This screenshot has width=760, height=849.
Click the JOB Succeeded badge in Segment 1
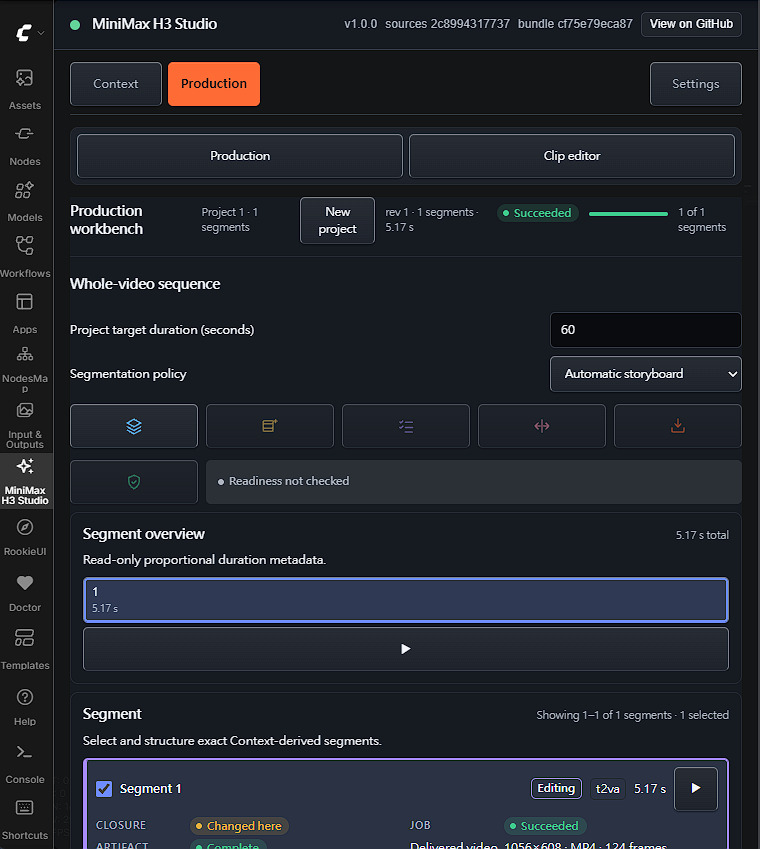click(x=545, y=826)
